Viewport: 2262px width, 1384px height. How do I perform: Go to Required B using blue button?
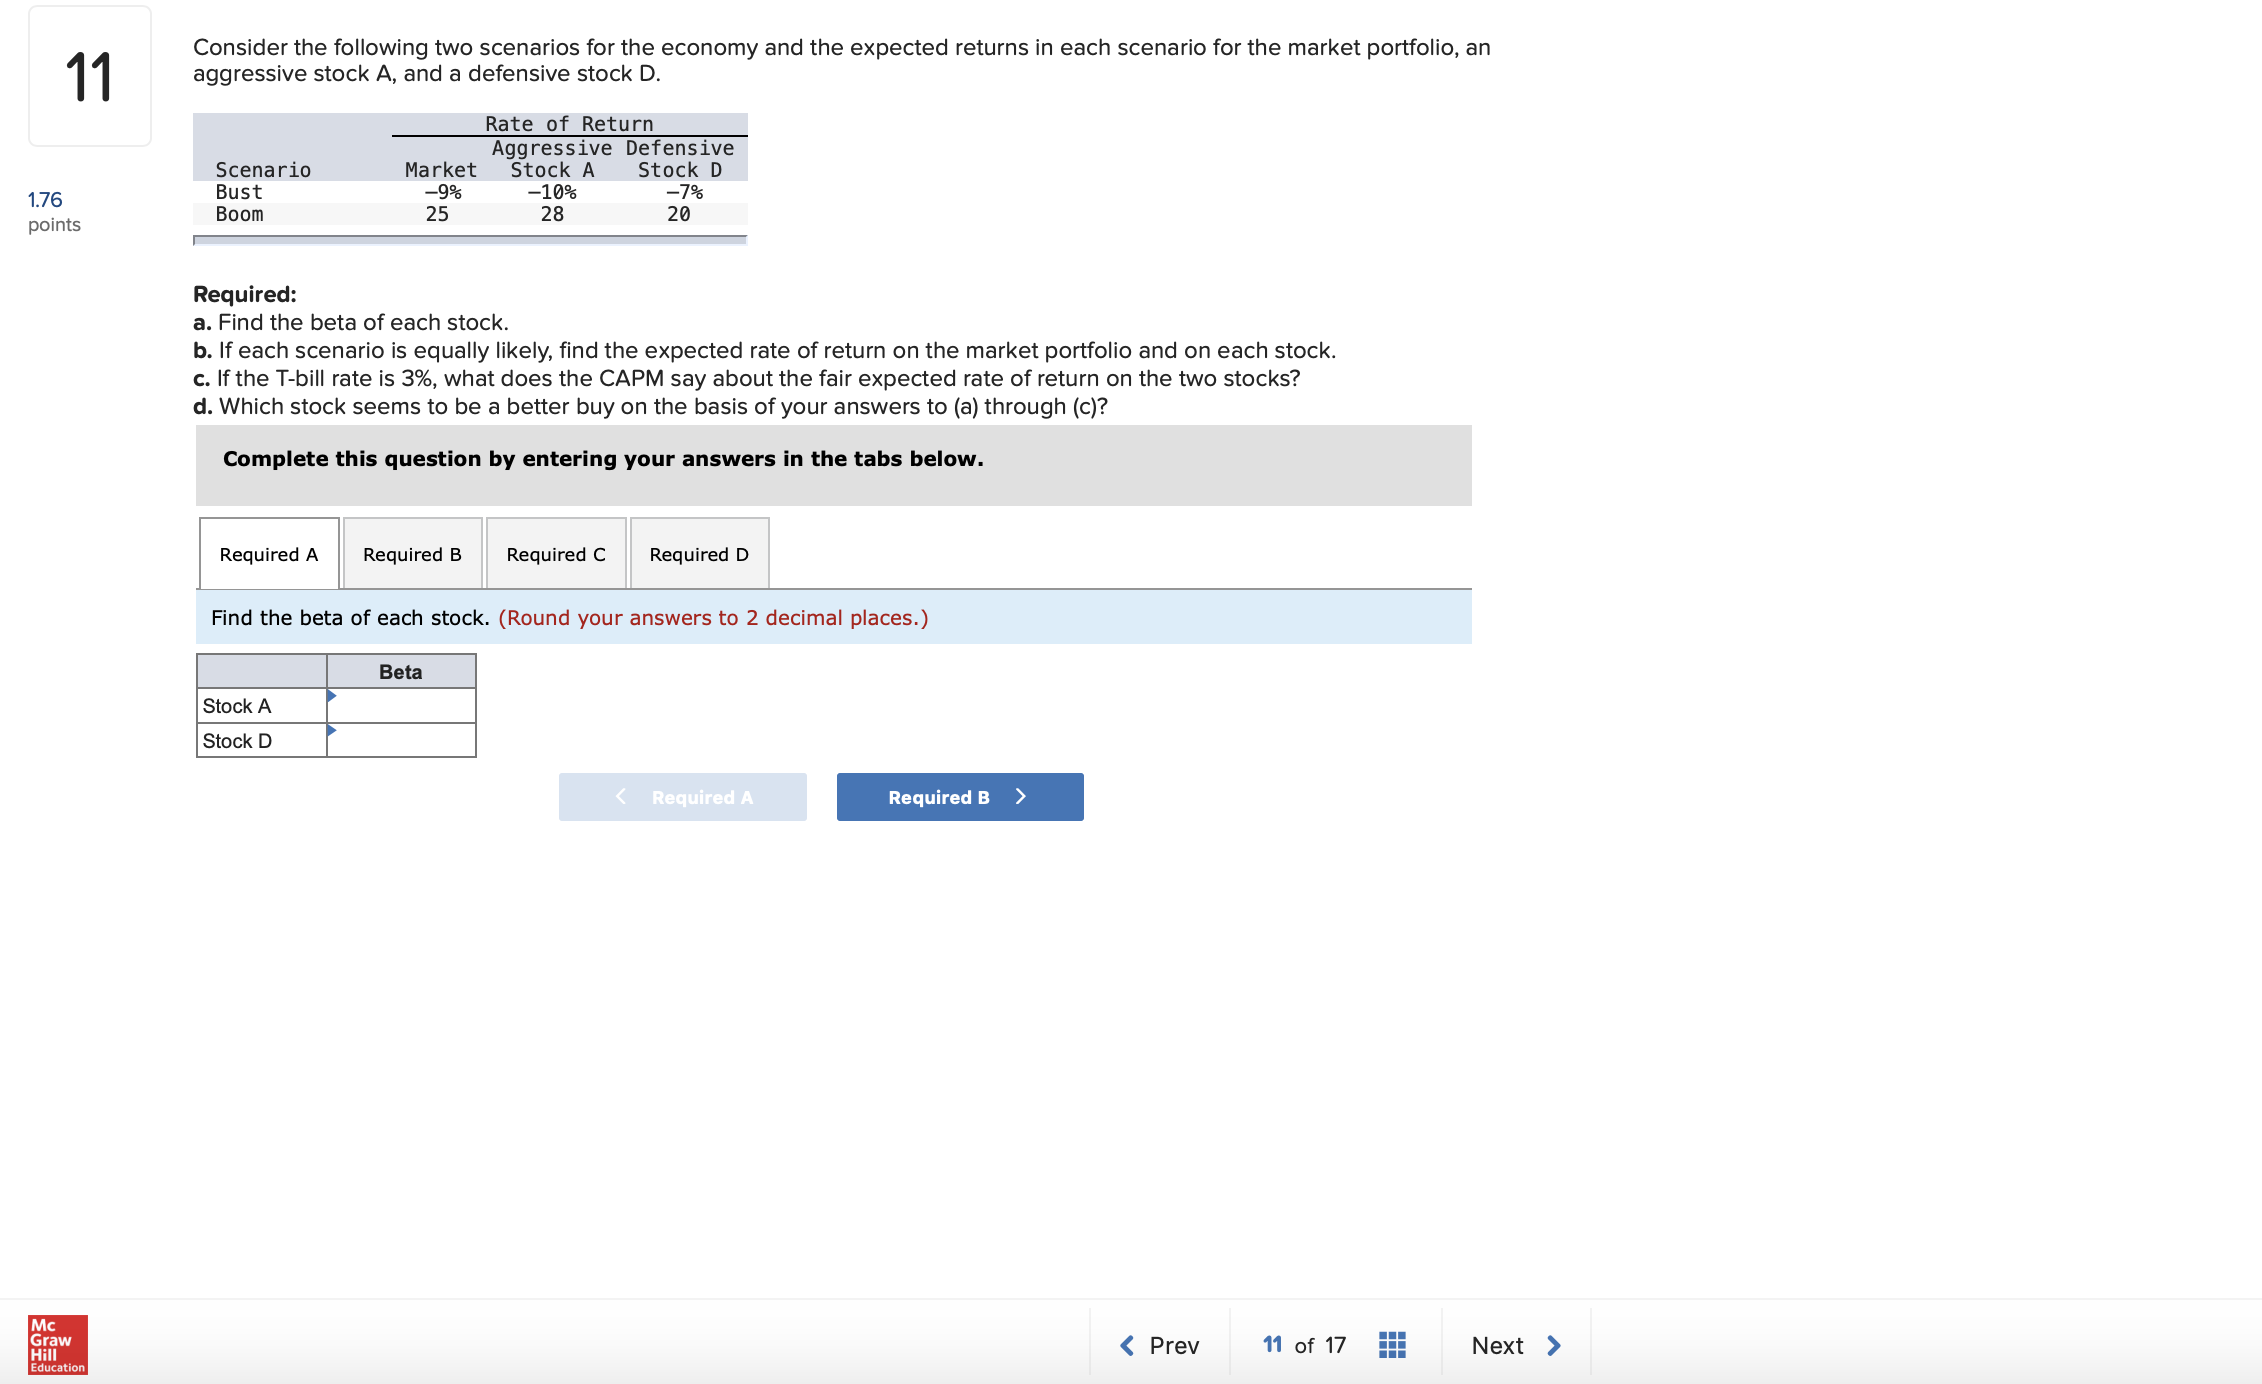tap(960, 797)
